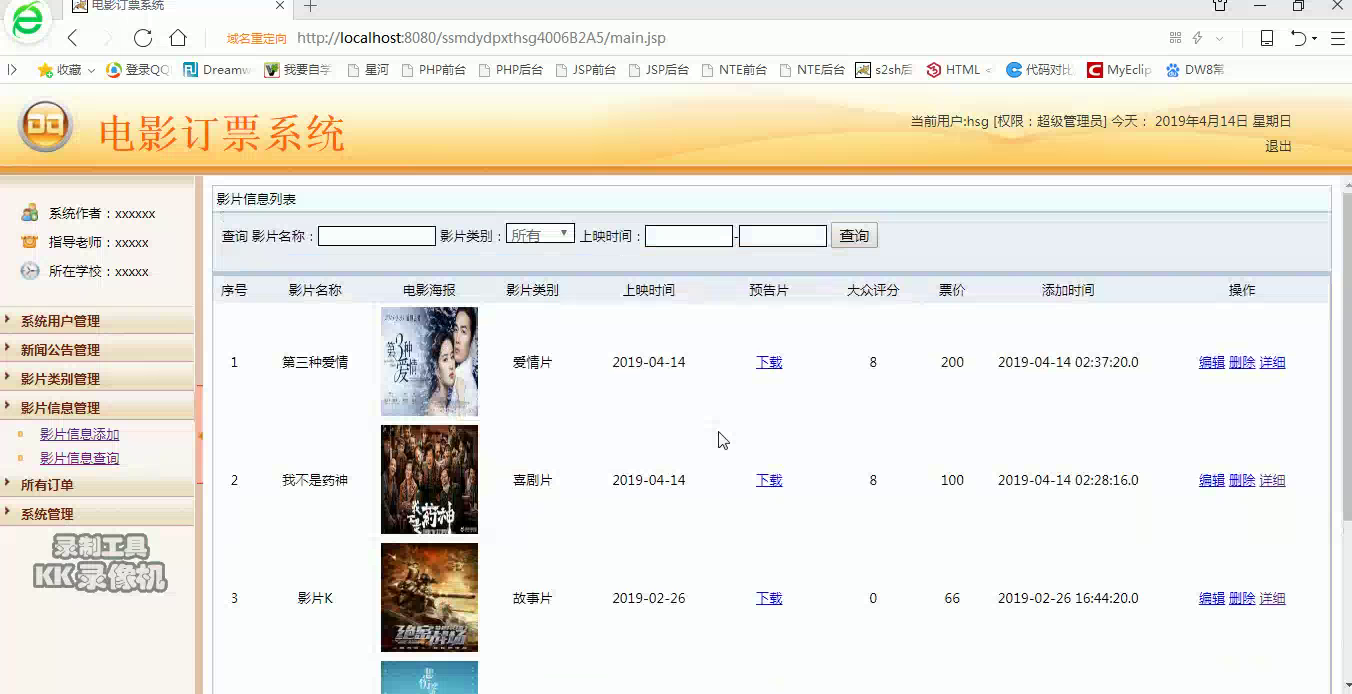Open the Dreamweaver bookmark
The height and width of the screenshot is (694, 1352).
tap(217, 70)
